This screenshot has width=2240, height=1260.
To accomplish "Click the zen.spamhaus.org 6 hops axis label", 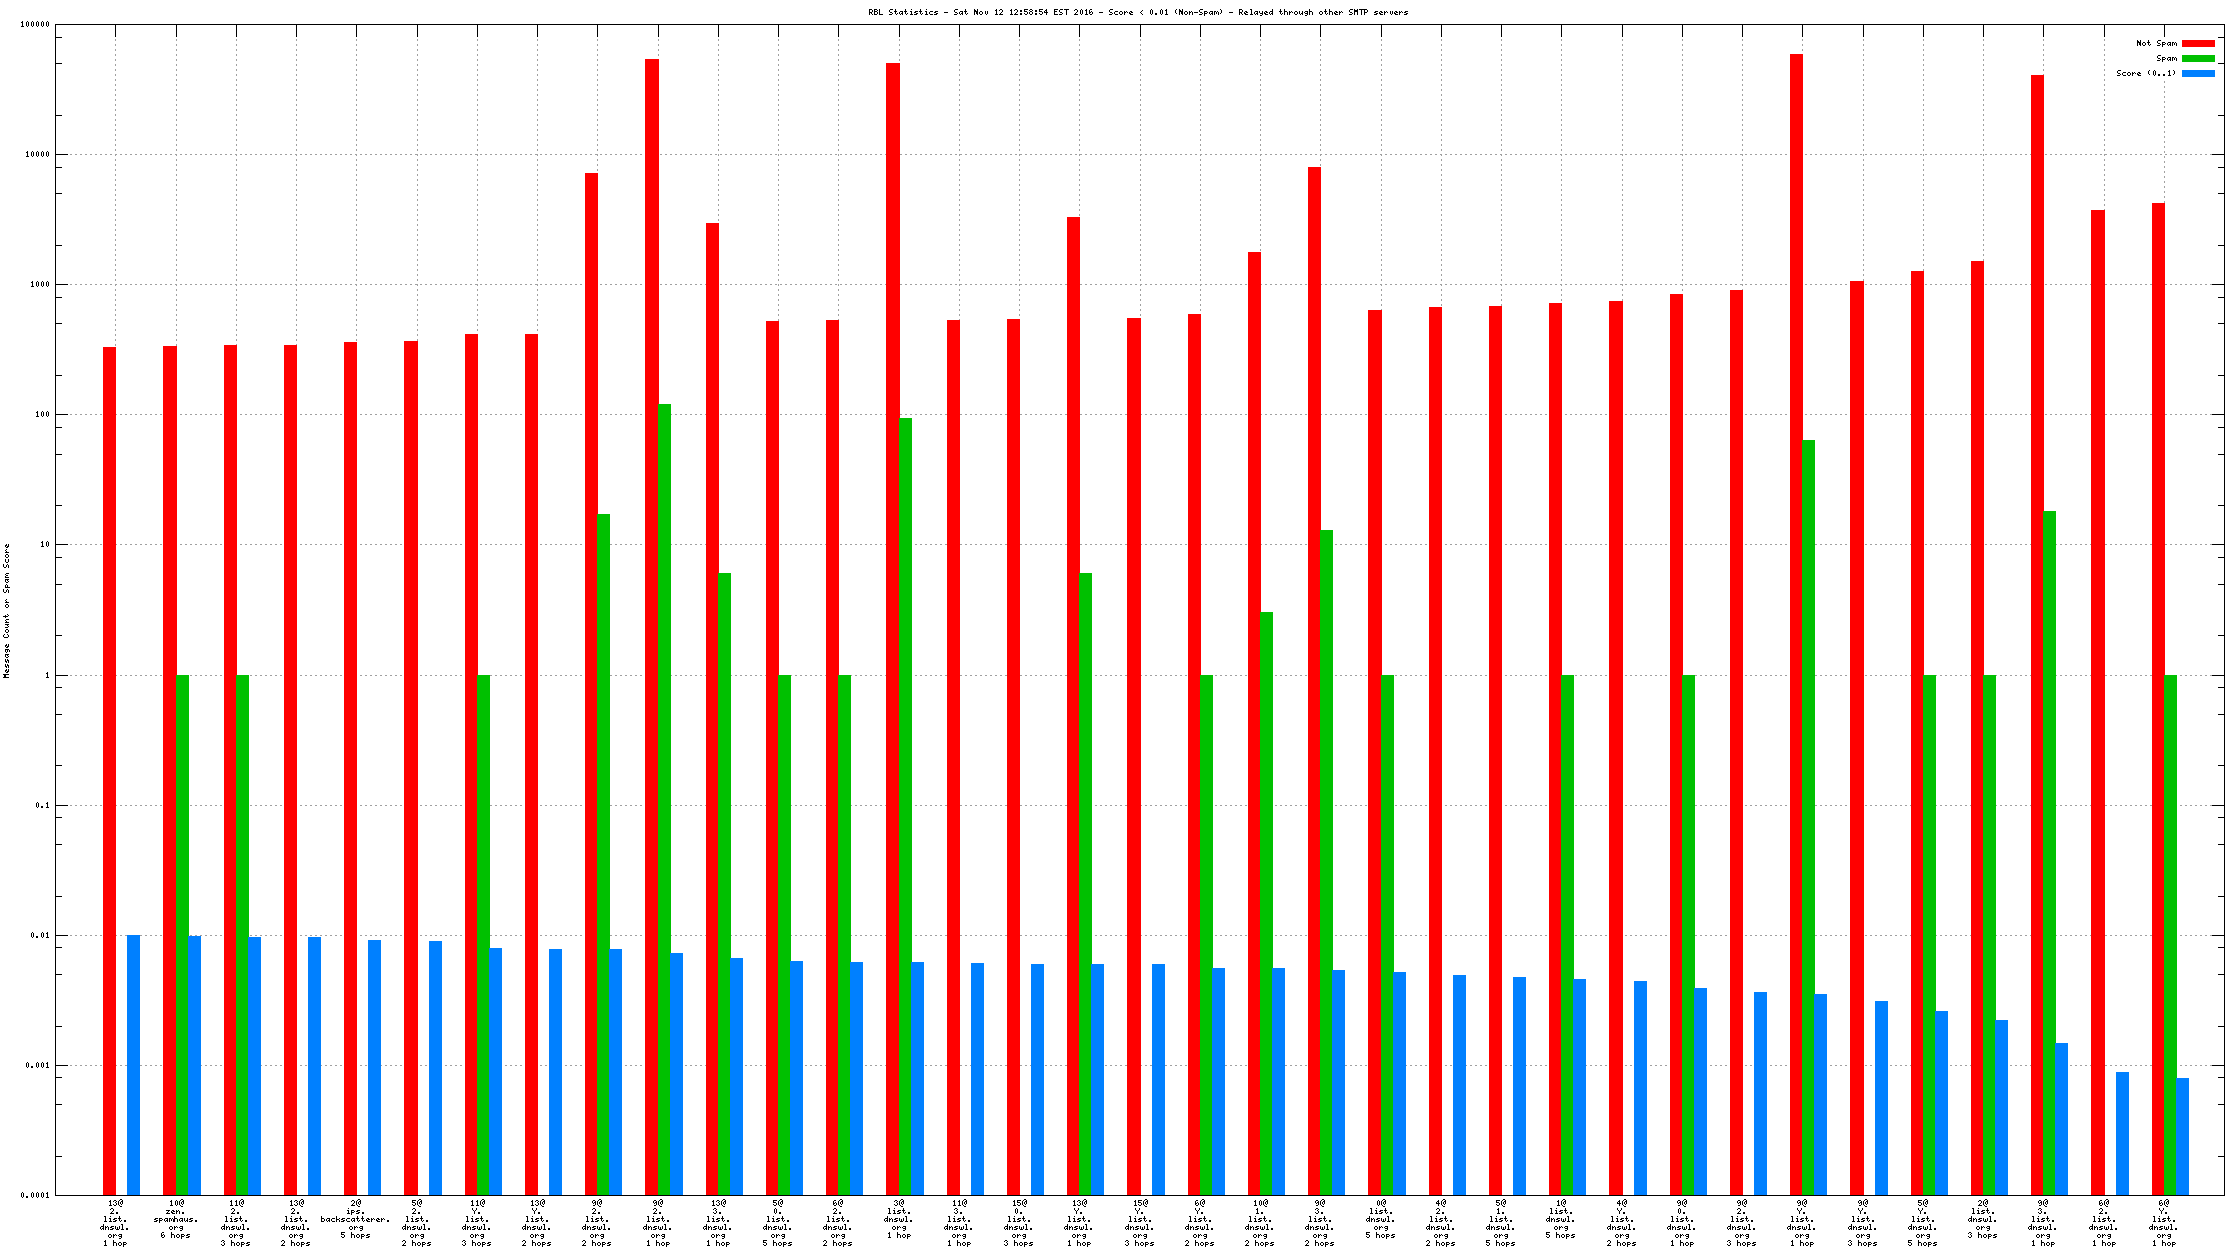I will click(x=175, y=1219).
